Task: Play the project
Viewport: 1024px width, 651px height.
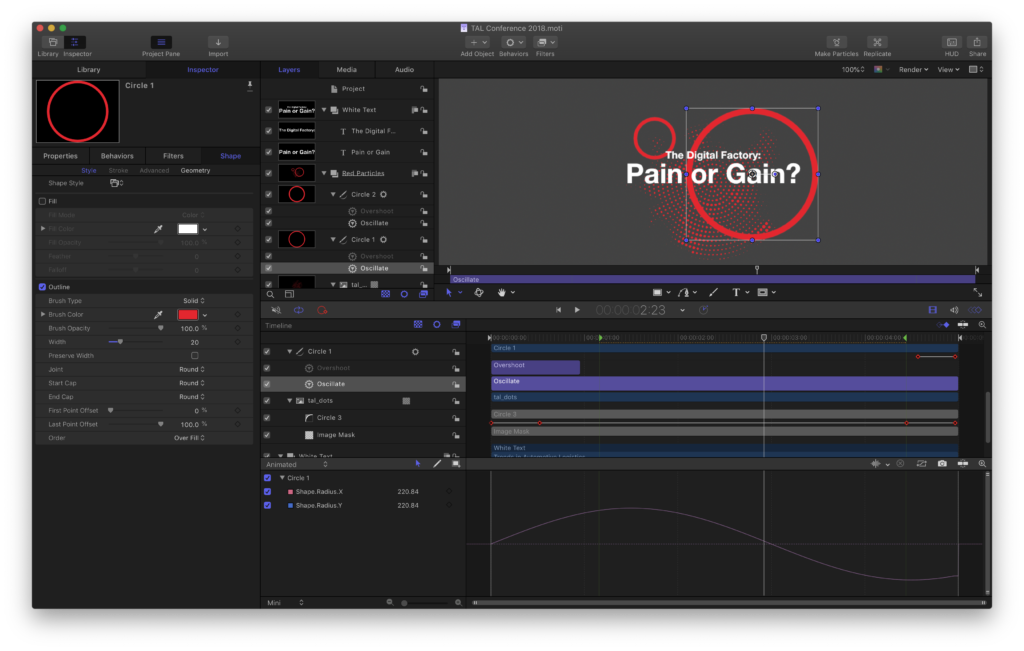Action: [577, 310]
